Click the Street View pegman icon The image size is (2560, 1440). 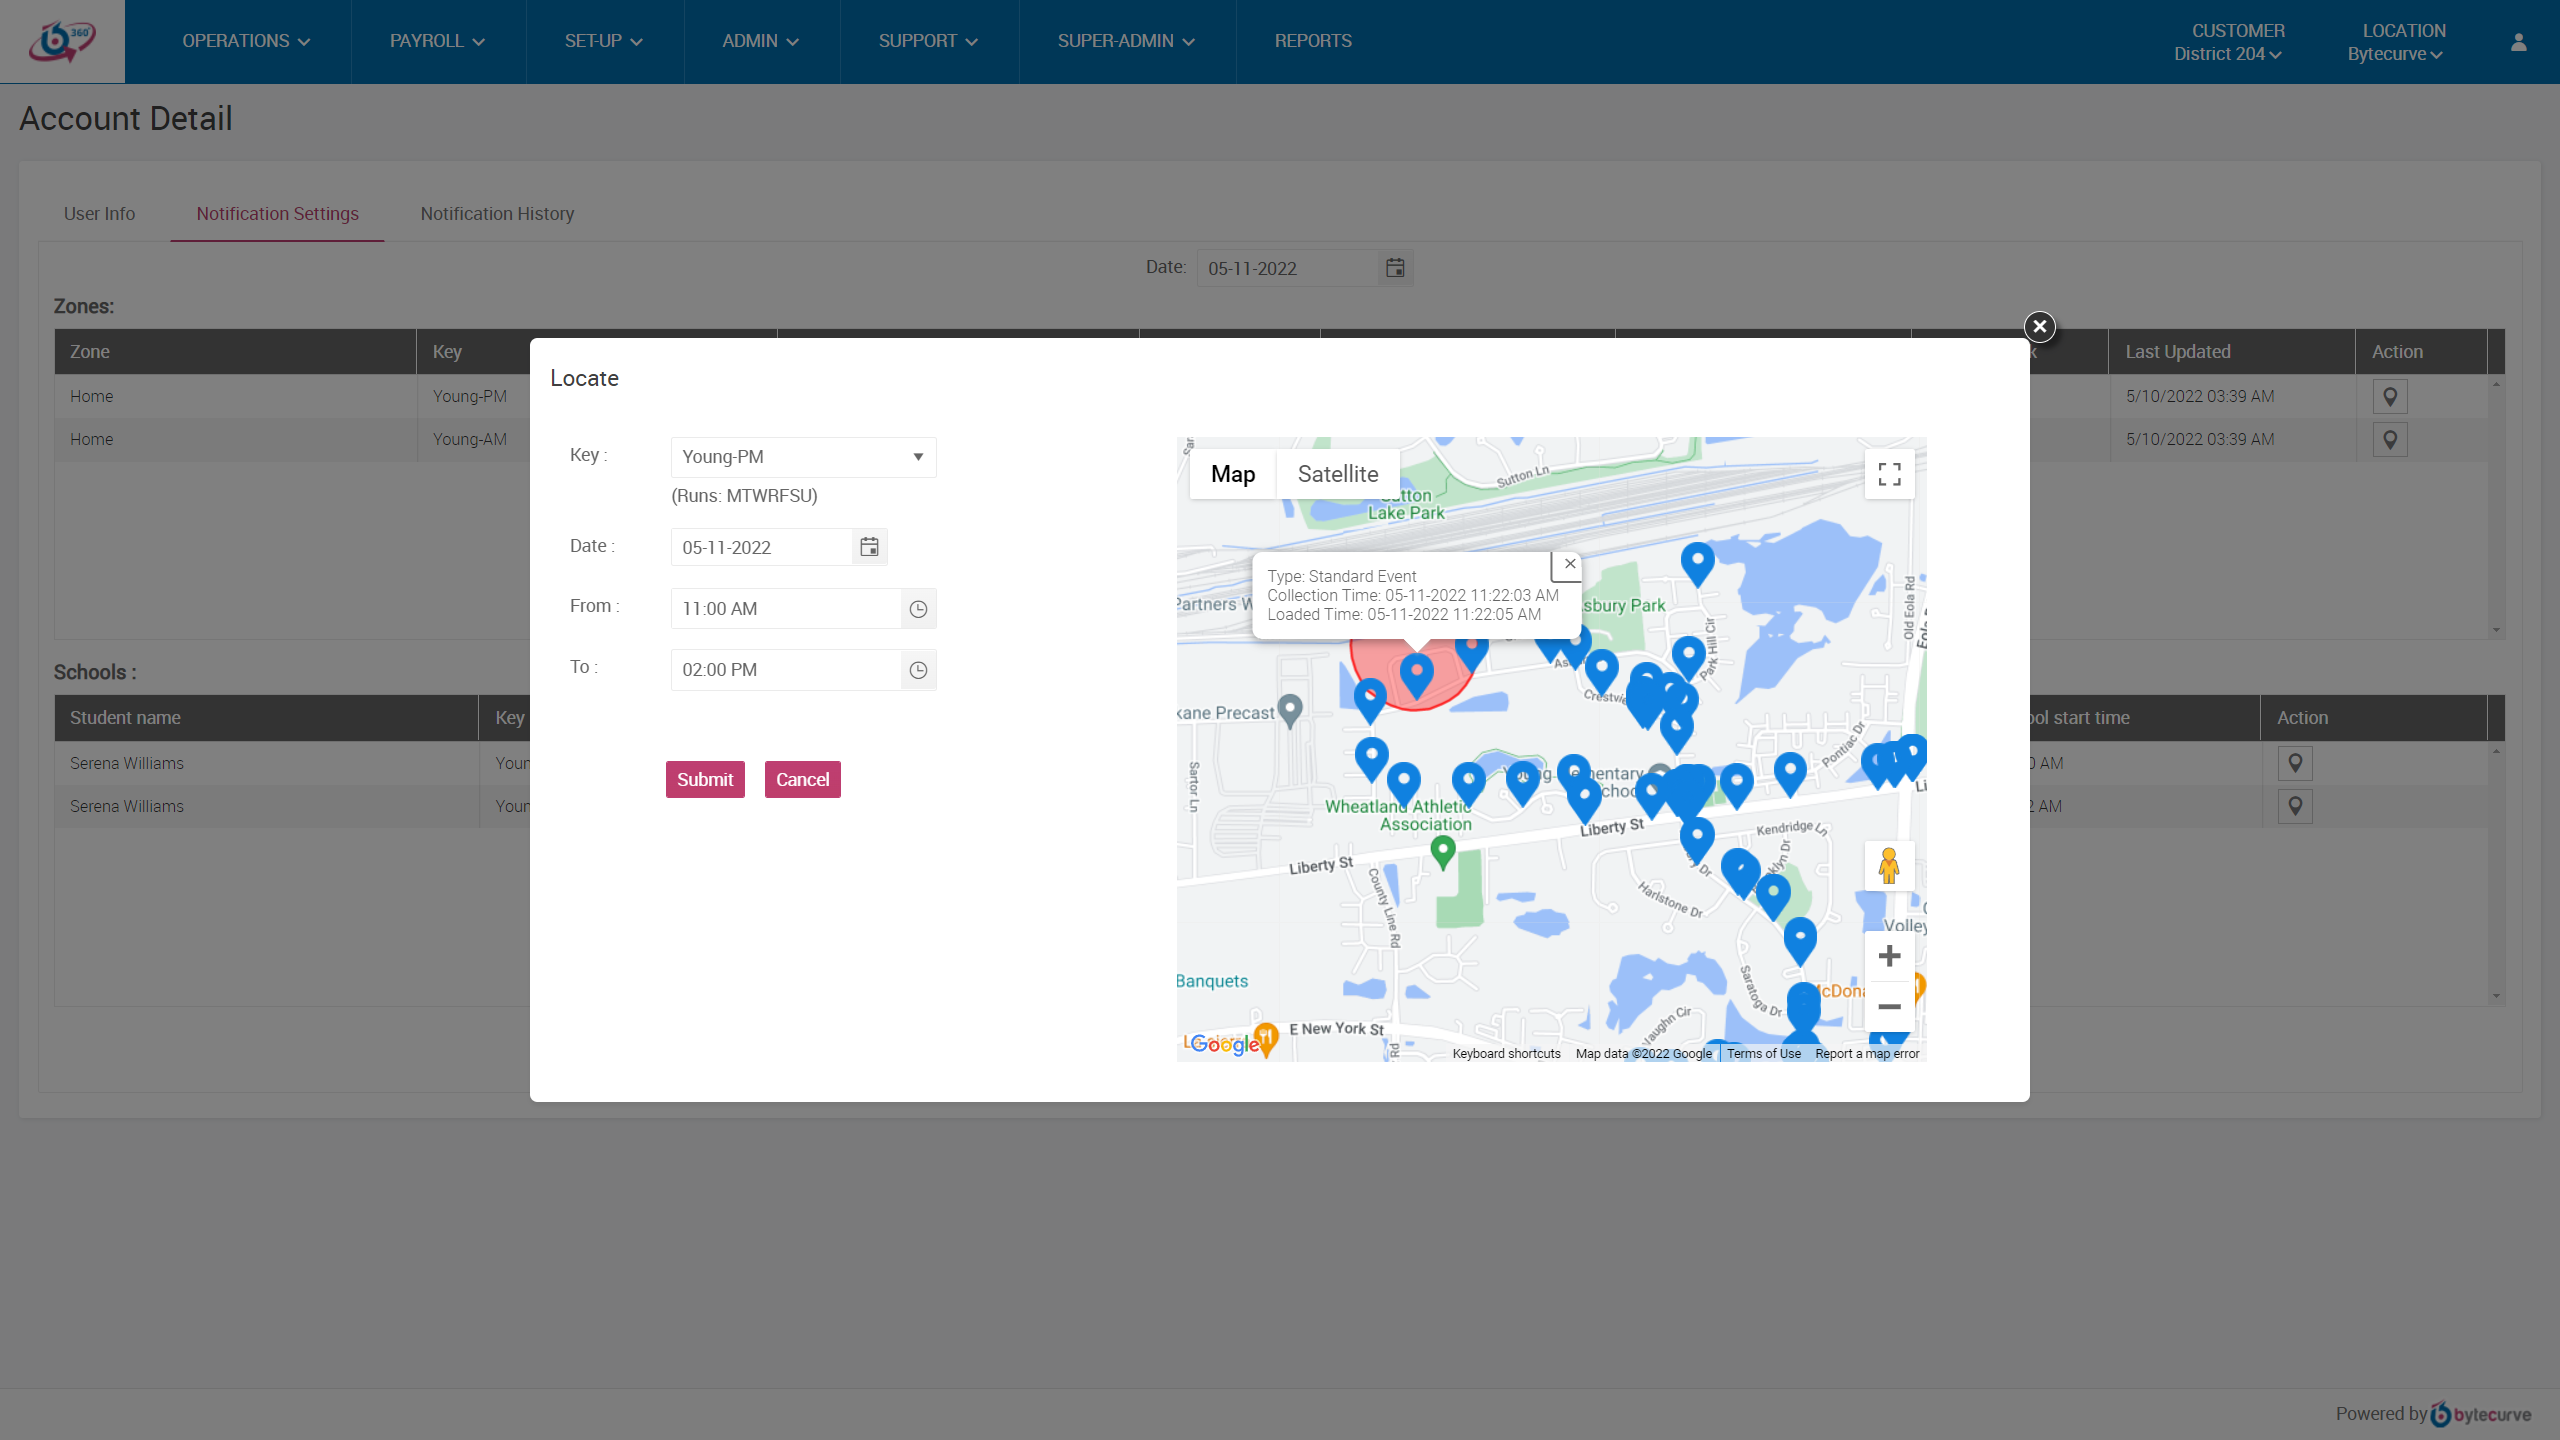pyautogui.click(x=1888, y=866)
